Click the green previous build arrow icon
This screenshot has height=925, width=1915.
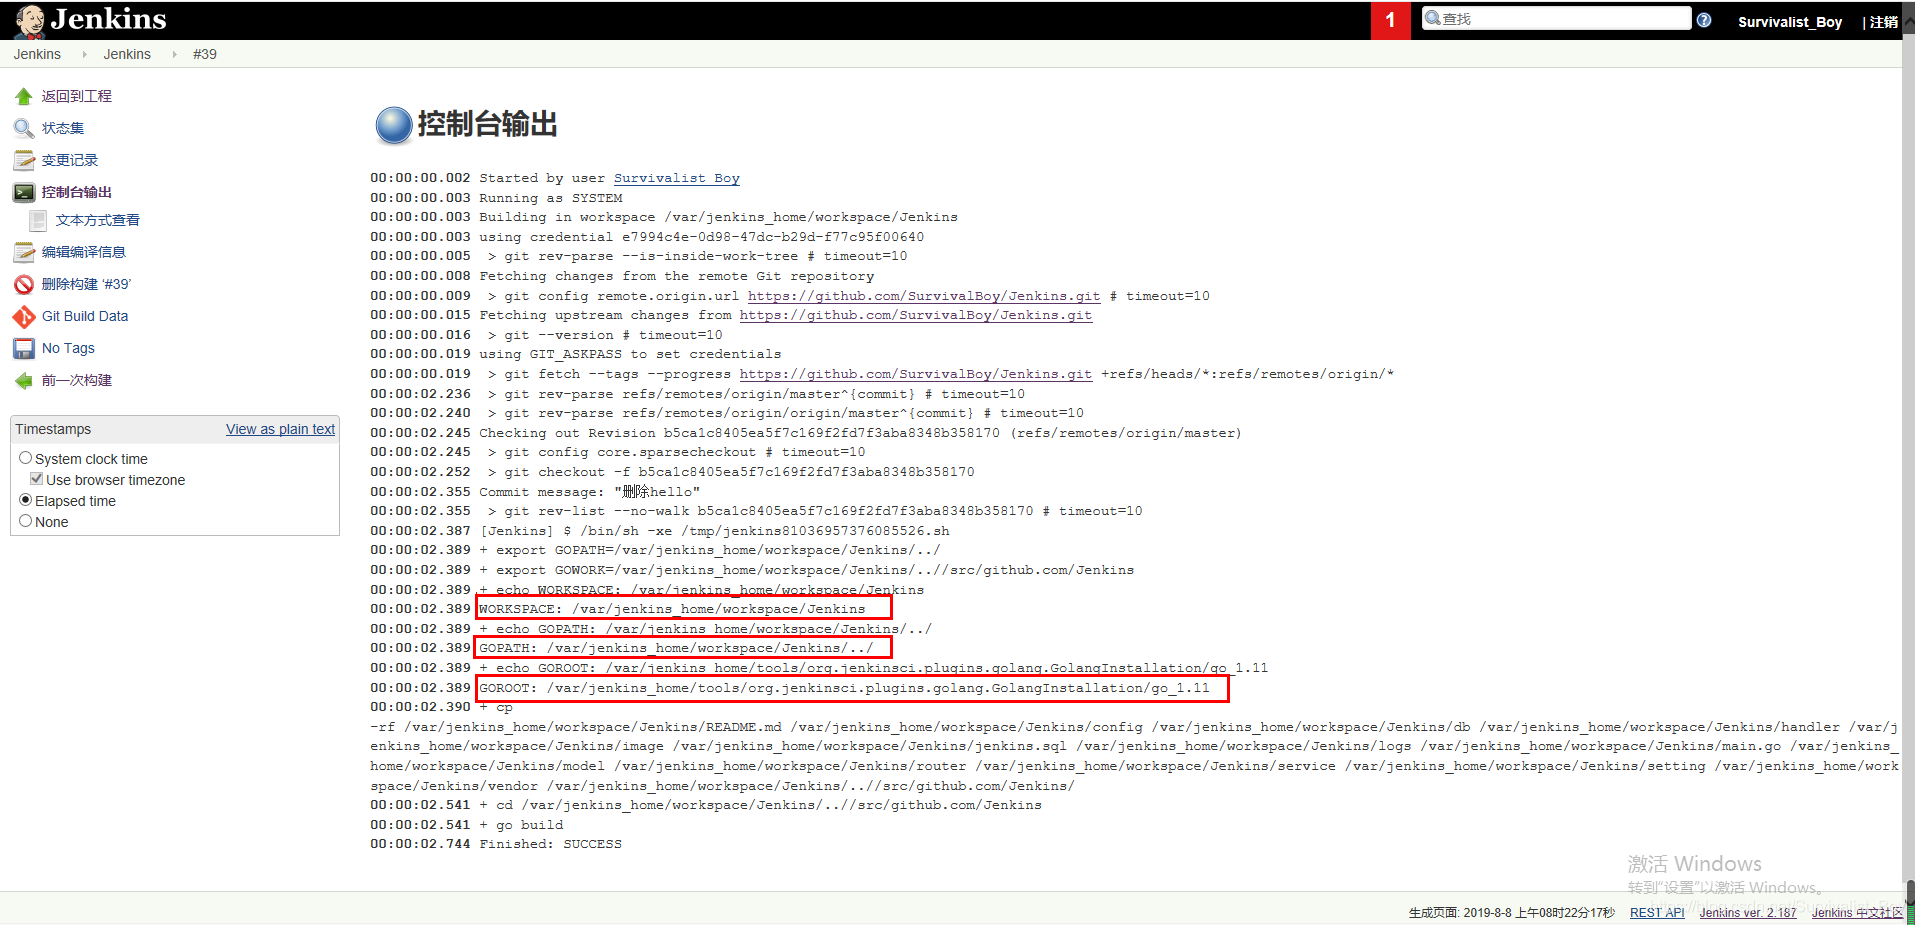tap(24, 380)
